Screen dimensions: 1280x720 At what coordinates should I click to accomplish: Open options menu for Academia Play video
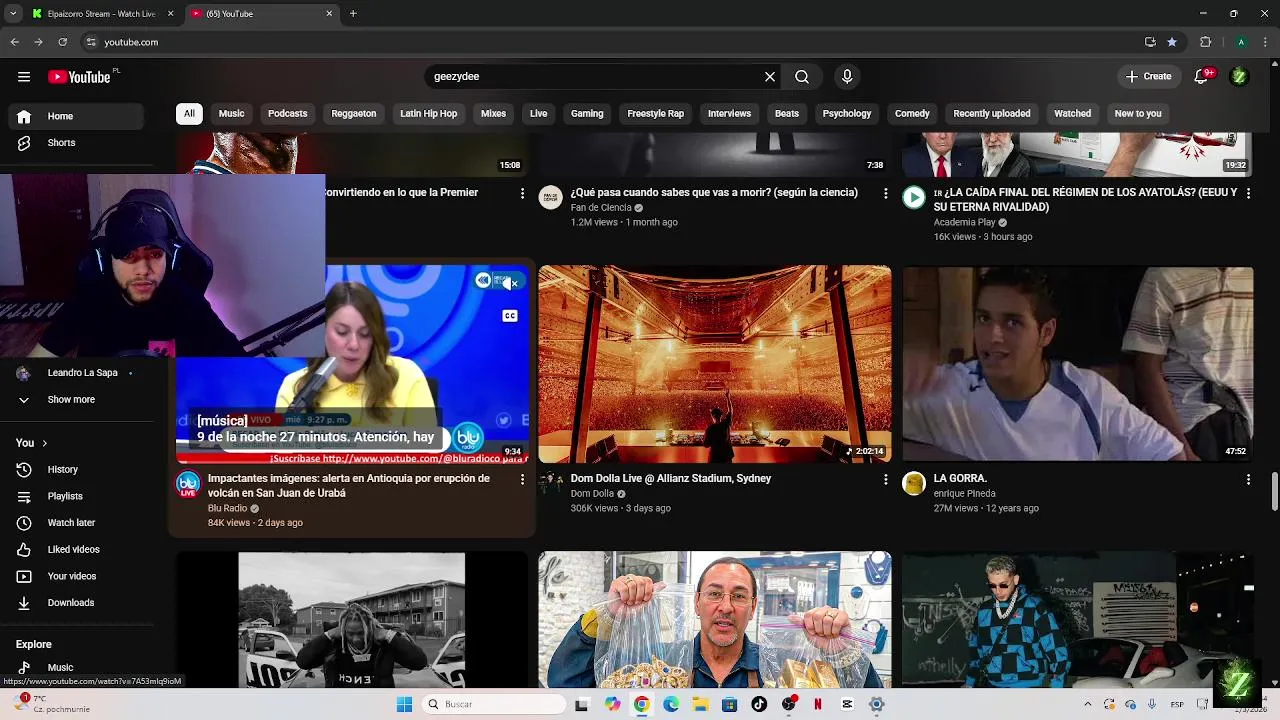(x=1248, y=193)
